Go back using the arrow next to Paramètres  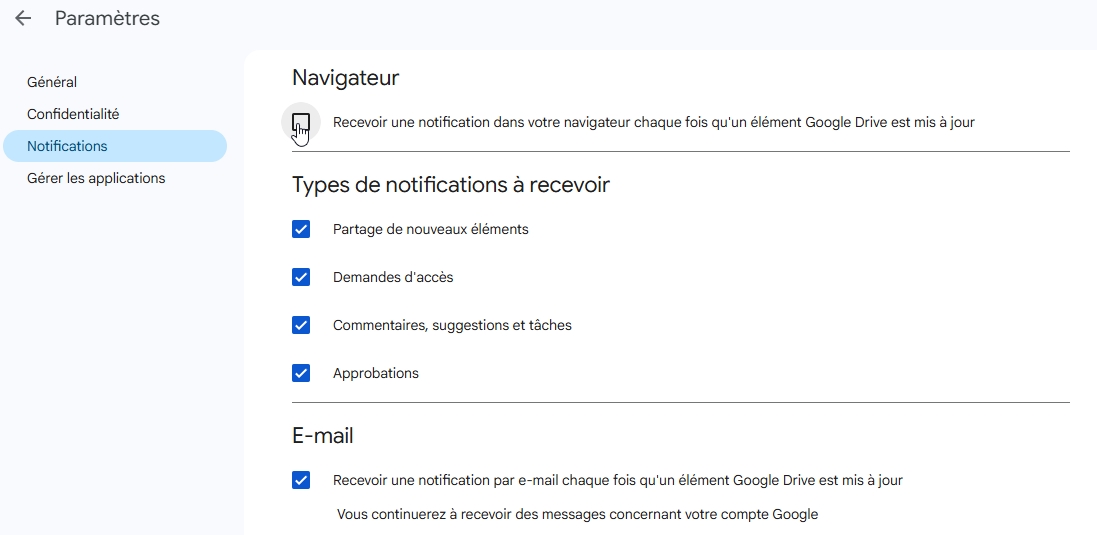pos(23,19)
